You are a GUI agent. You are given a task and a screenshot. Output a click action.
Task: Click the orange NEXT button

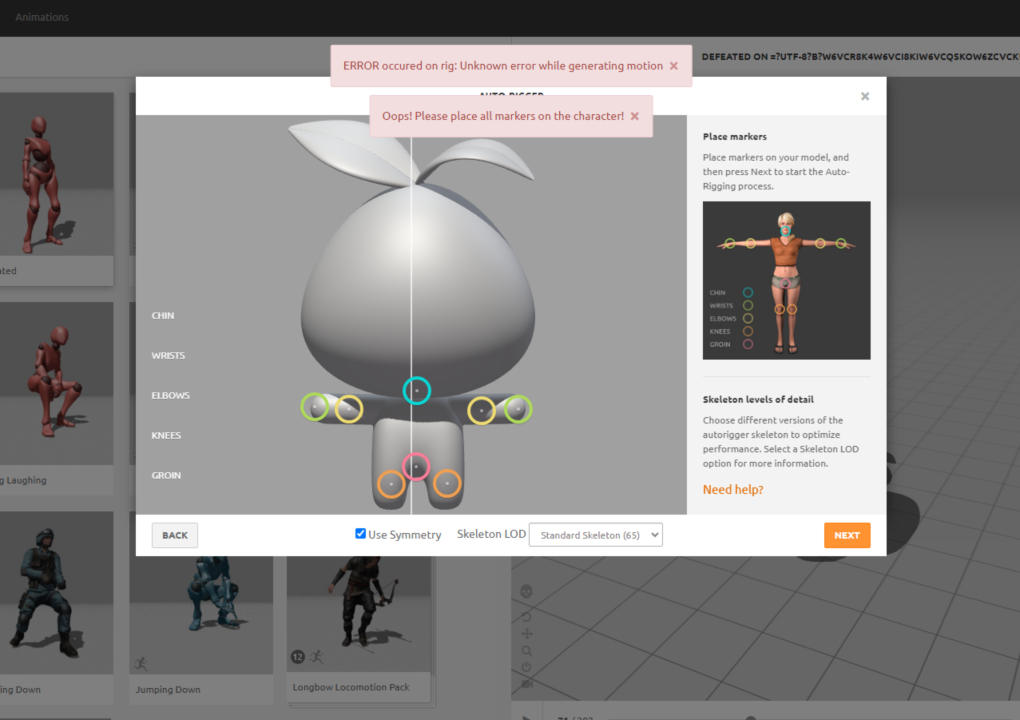point(847,535)
